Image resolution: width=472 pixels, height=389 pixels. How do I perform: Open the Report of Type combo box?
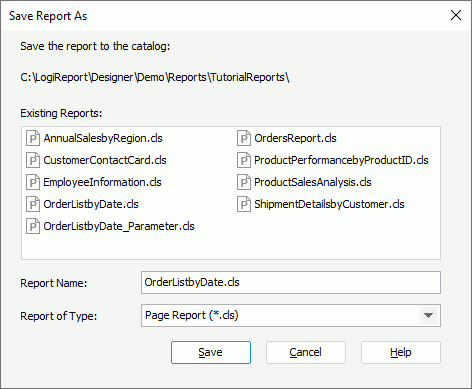[291, 315]
